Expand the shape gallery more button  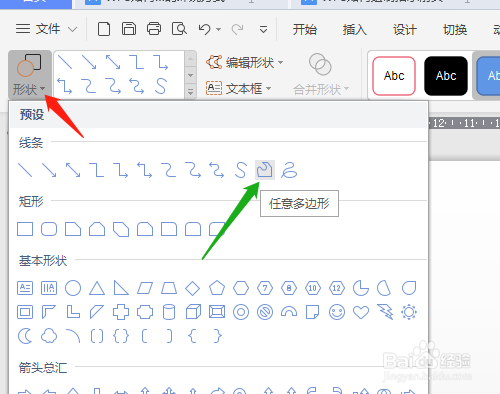click(x=190, y=91)
